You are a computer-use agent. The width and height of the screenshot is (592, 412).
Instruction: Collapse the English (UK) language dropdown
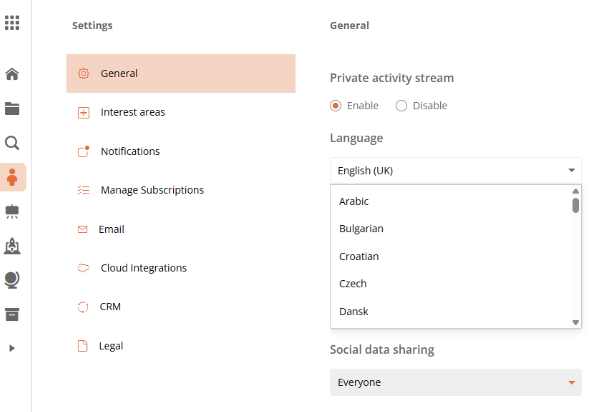(456, 171)
